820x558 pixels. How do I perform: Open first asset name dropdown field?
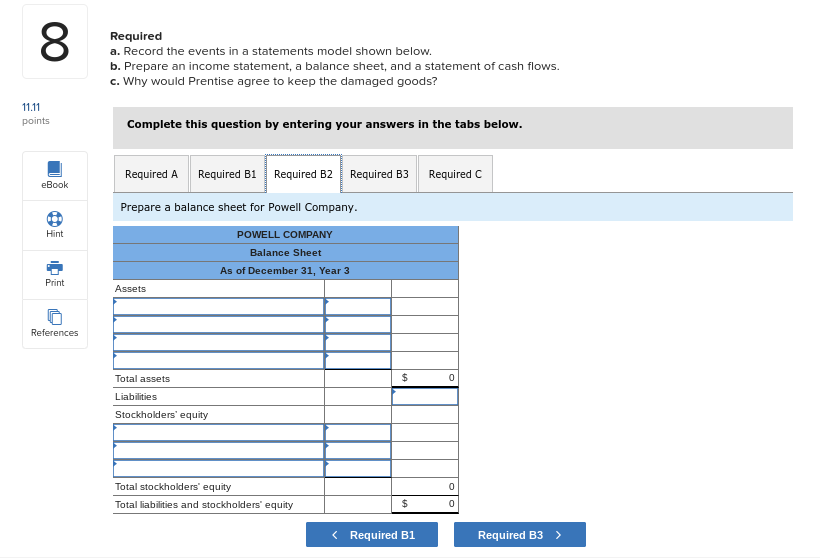tap(219, 306)
